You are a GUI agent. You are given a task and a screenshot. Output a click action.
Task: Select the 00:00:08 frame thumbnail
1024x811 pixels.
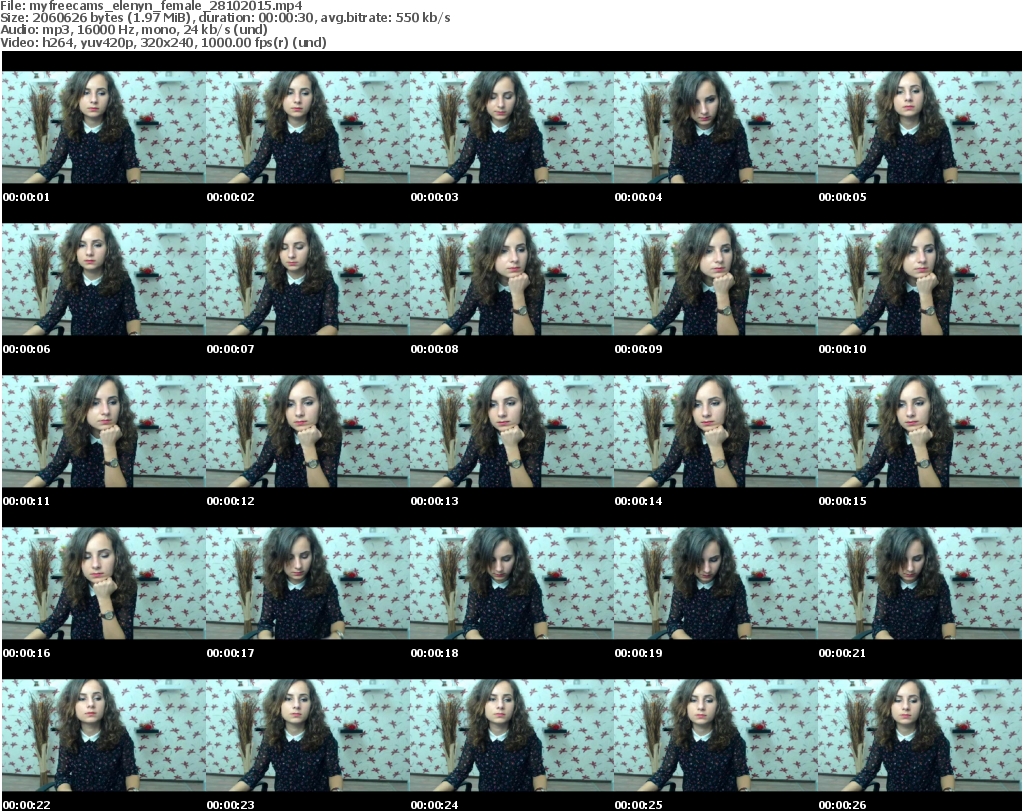tap(511, 279)
